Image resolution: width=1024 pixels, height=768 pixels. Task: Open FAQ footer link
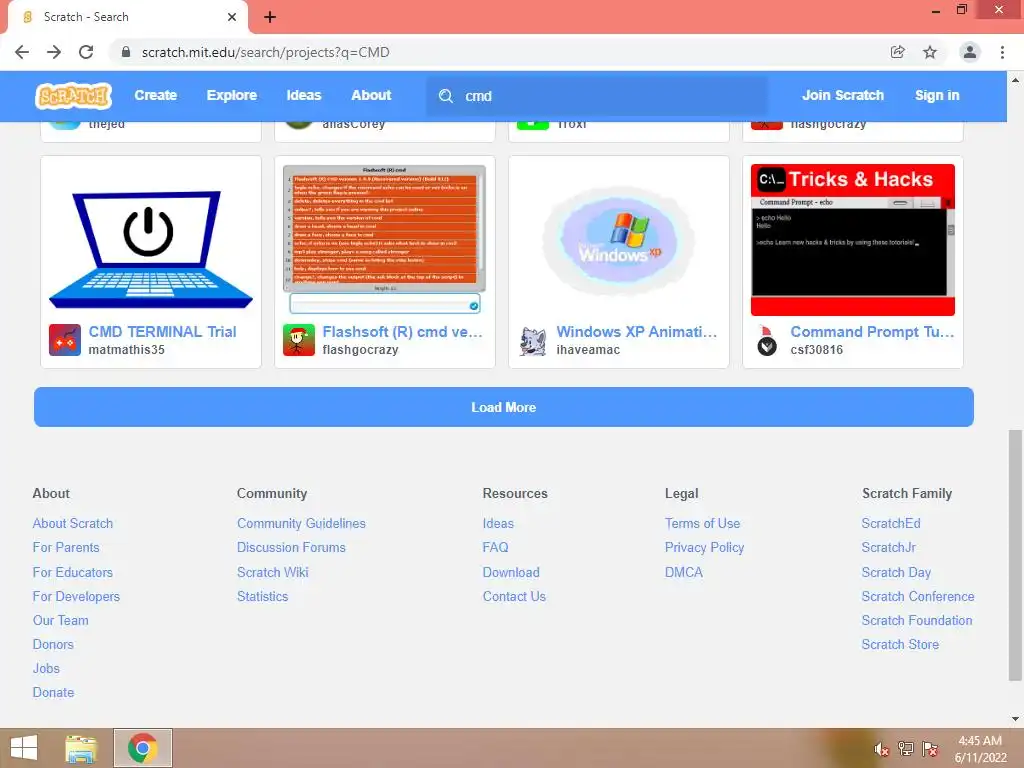pos(495,547)
